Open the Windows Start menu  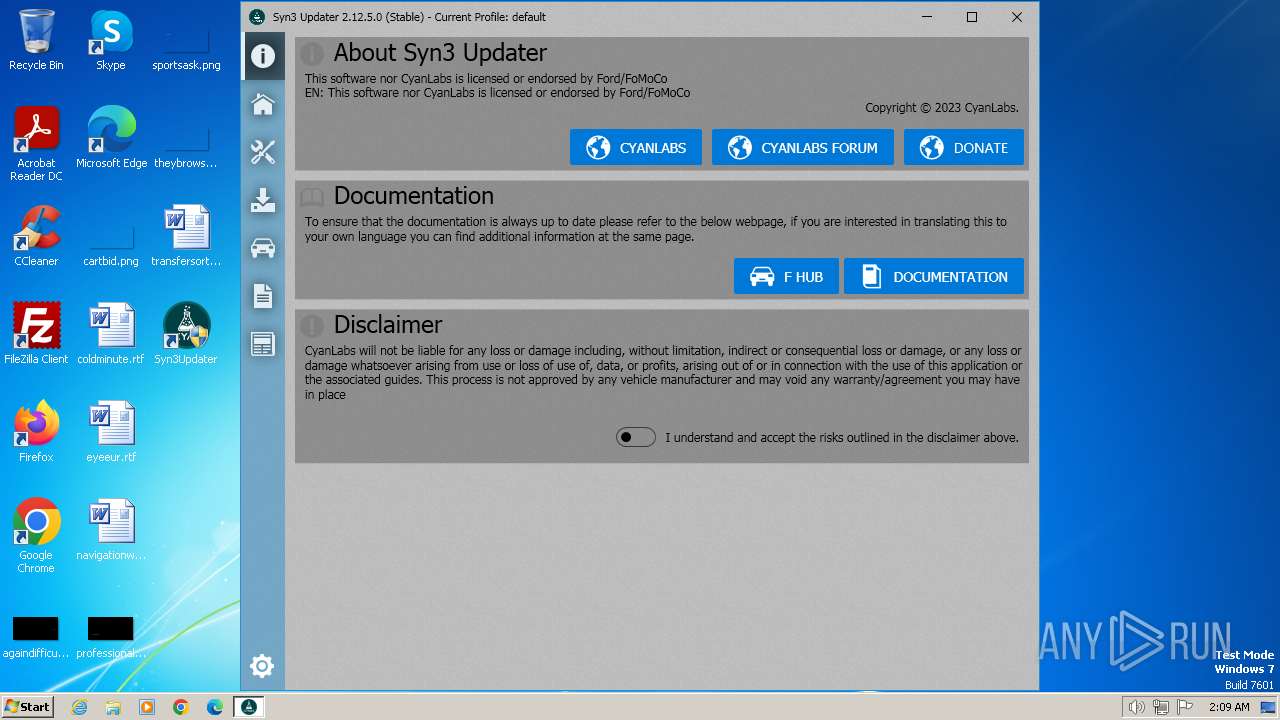point(28,706)
